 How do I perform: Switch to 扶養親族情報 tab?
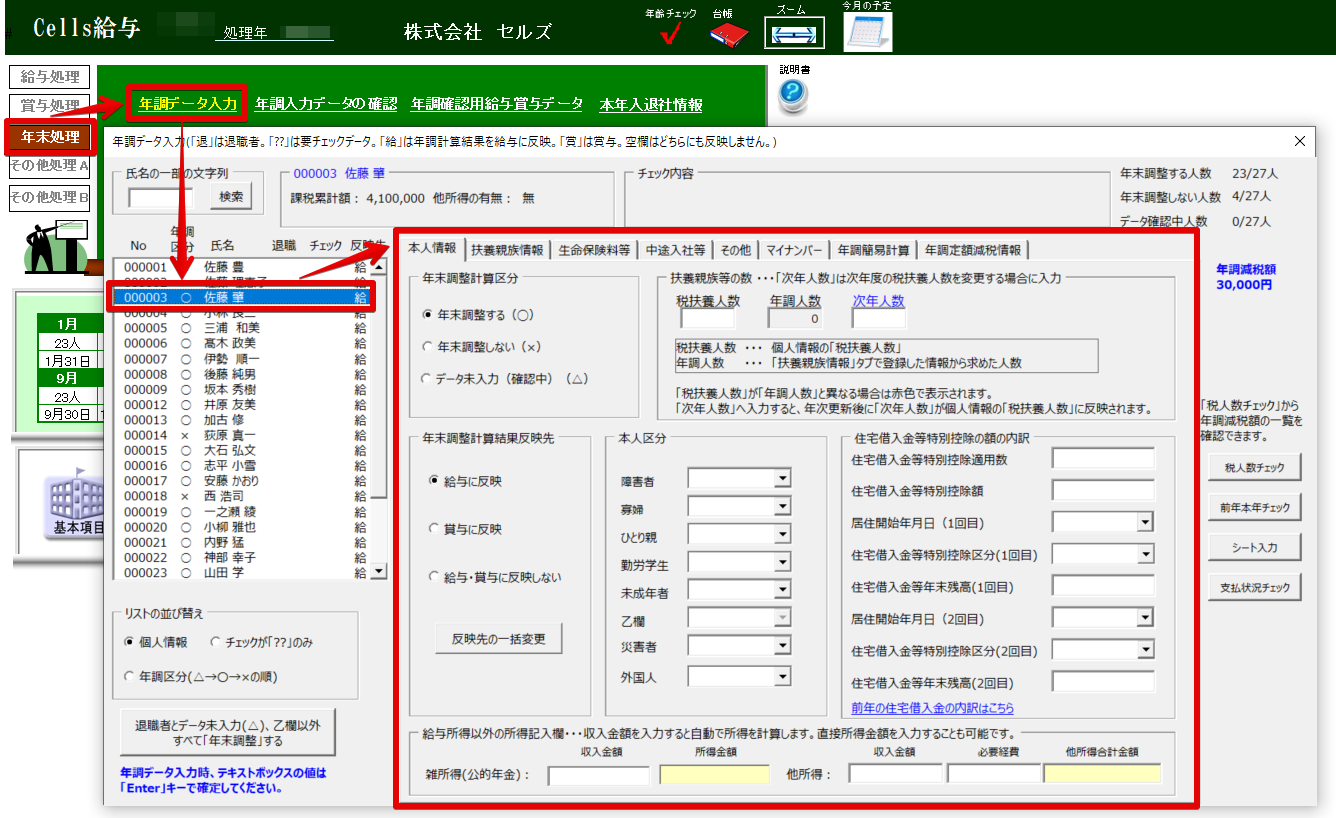pyautogui.click(x=507, y=250)
